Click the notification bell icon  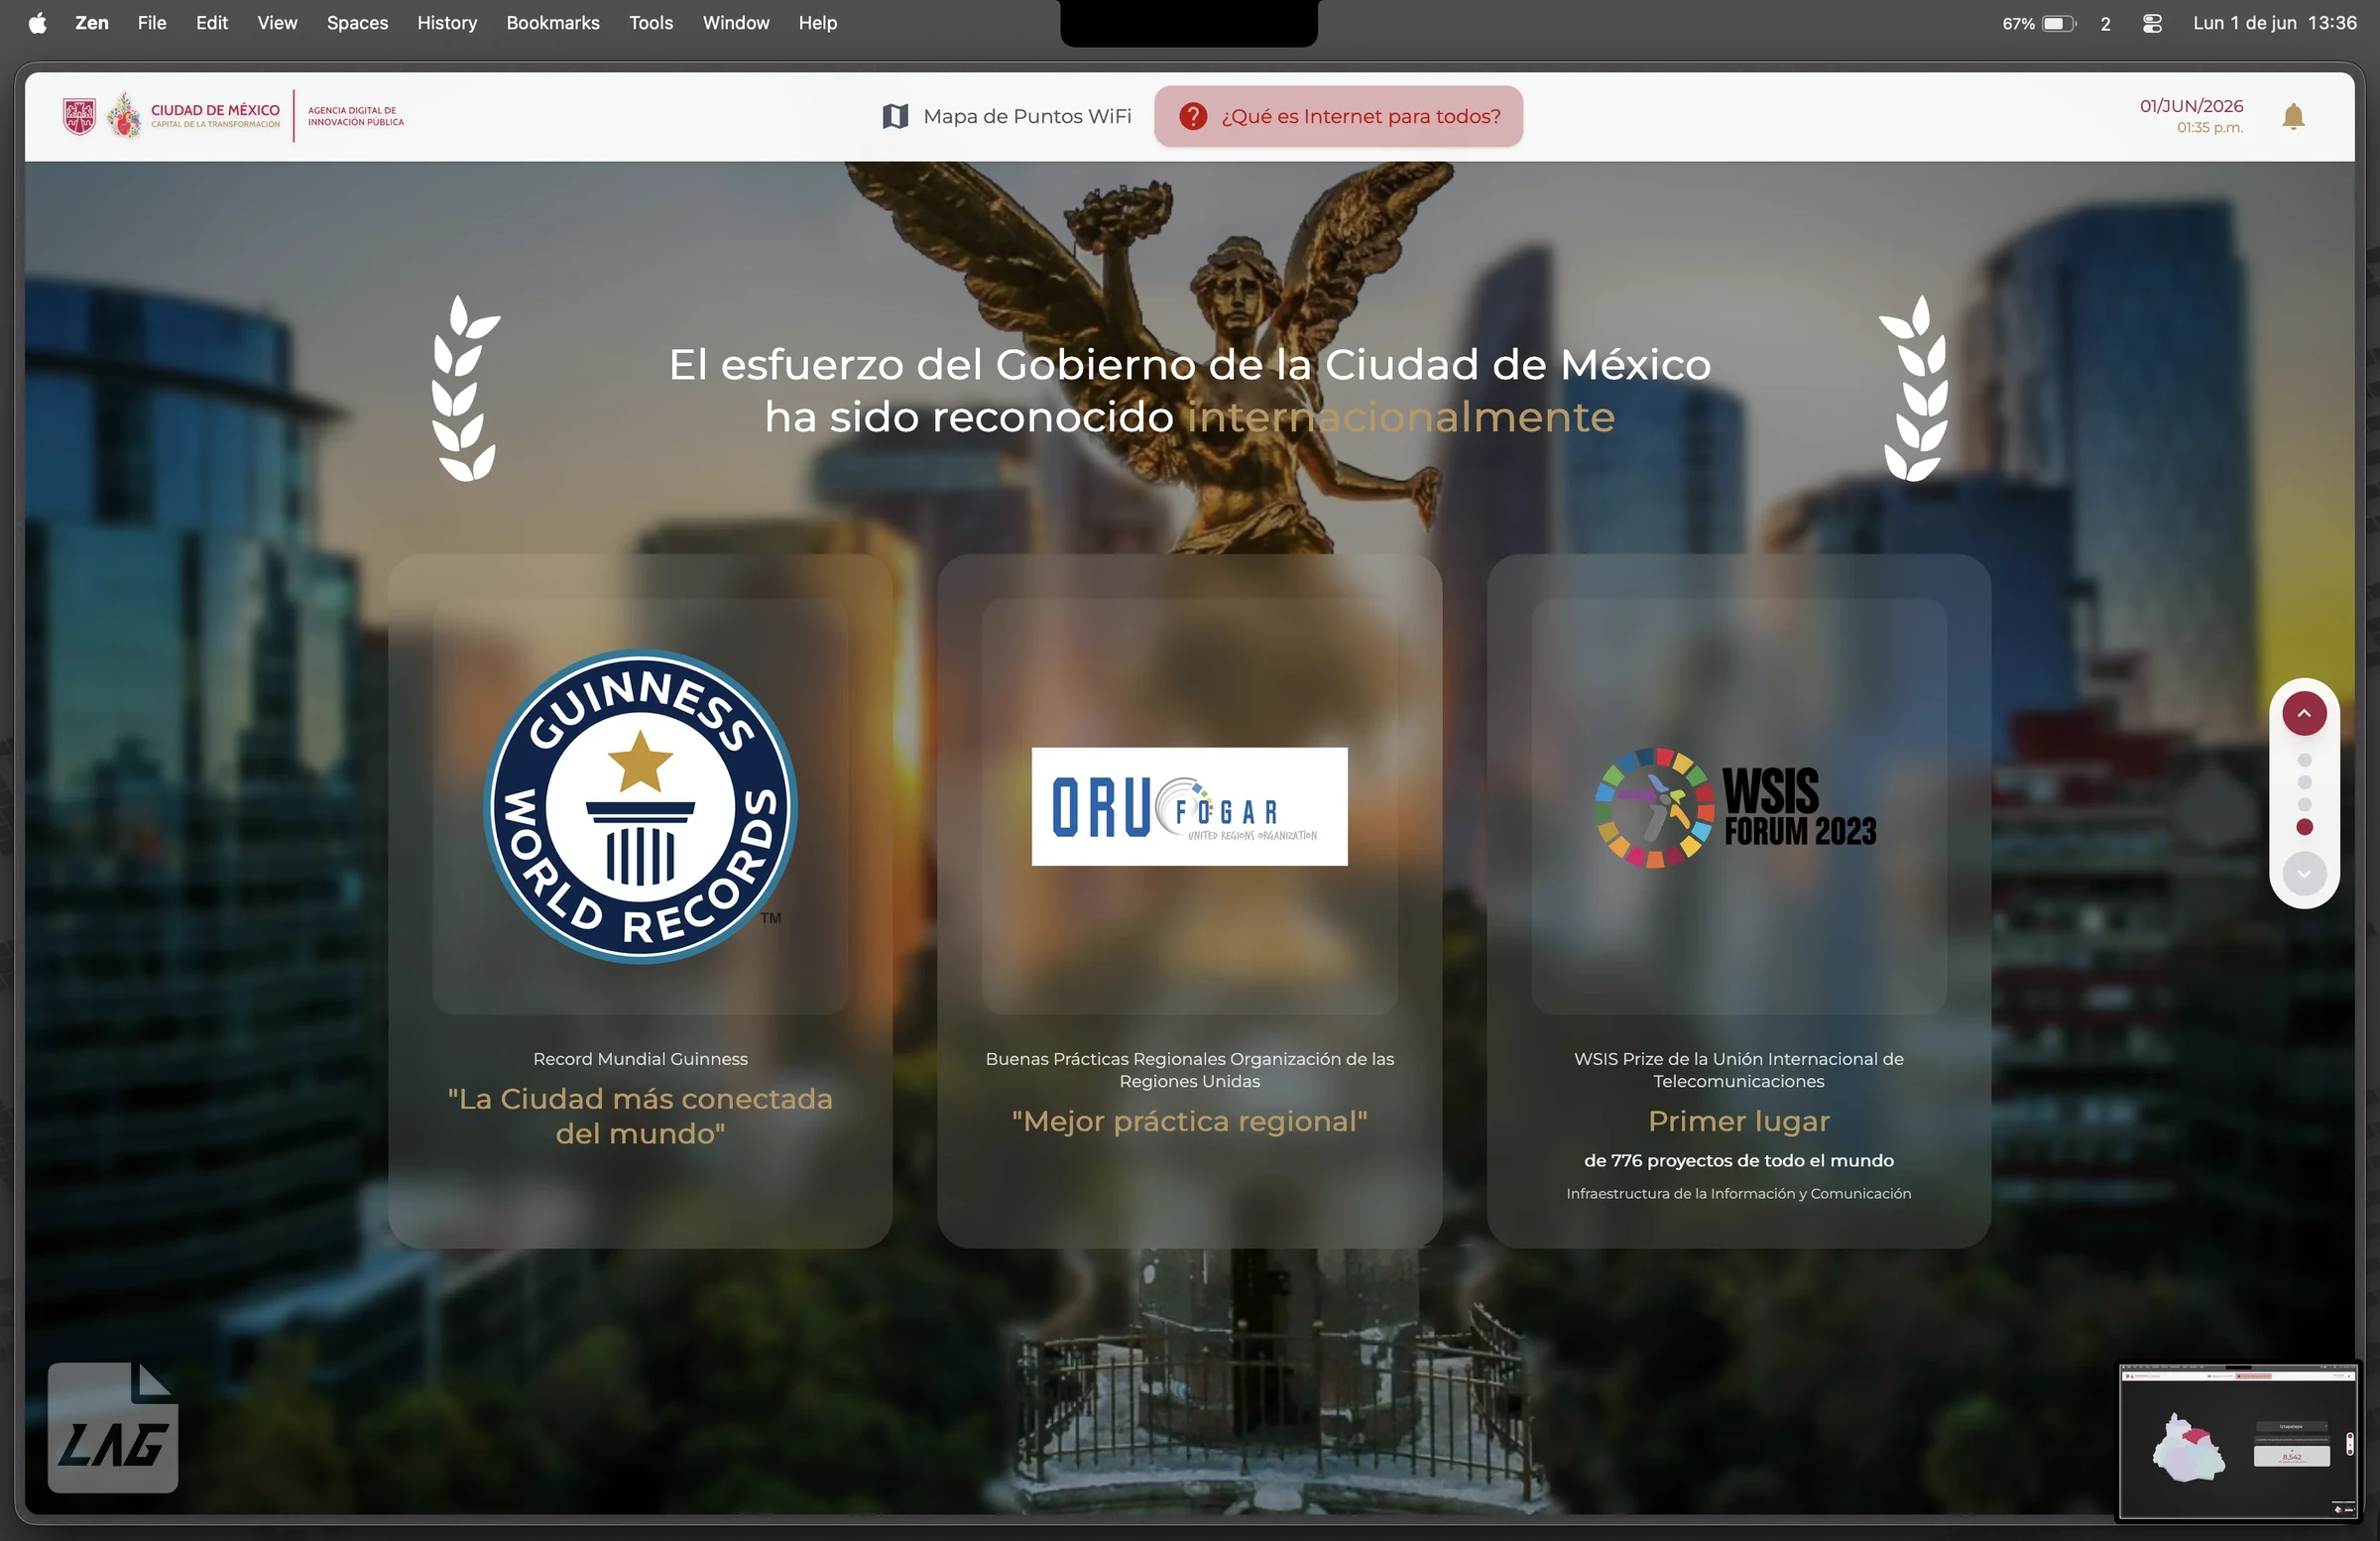click(x=2293, y=117)
